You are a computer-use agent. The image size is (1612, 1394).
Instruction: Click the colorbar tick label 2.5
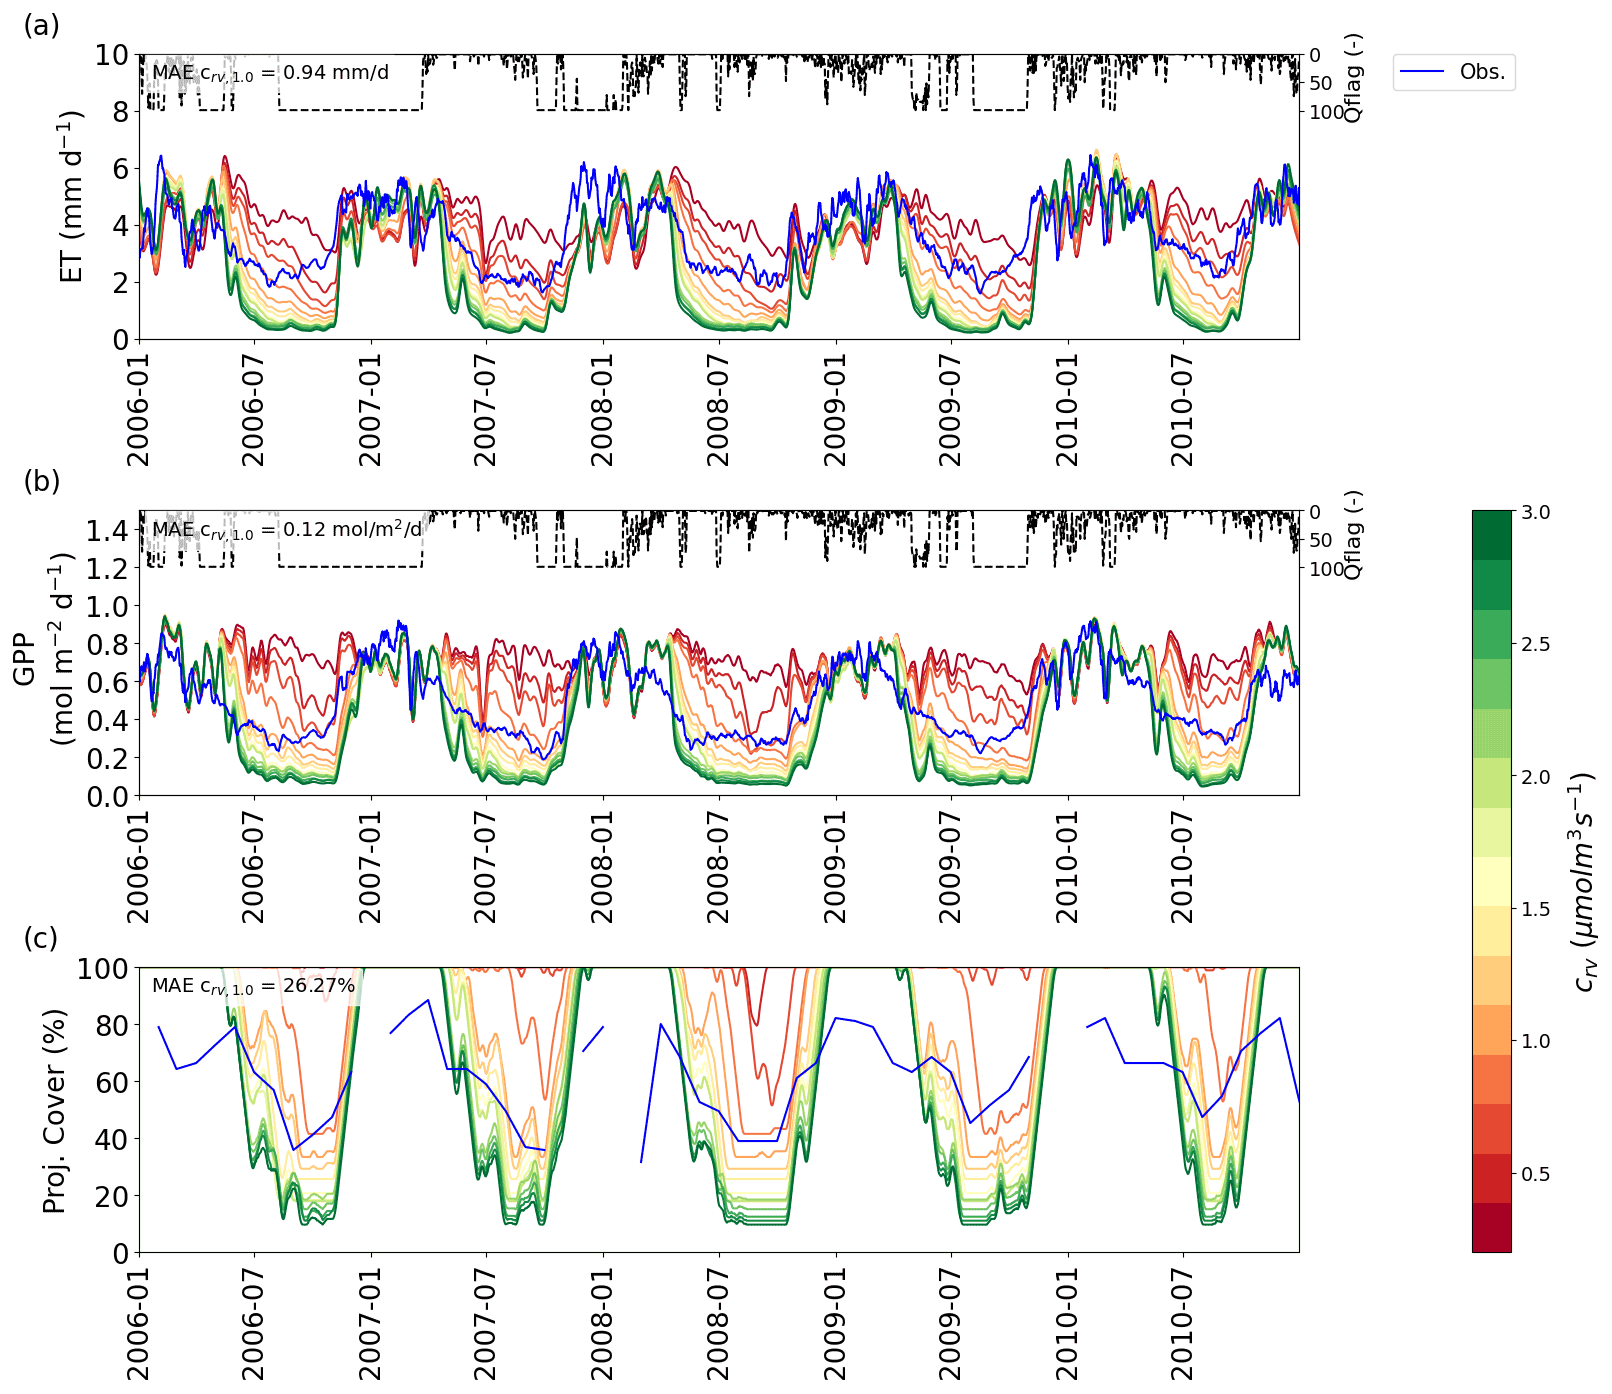tap(1535, 644)
